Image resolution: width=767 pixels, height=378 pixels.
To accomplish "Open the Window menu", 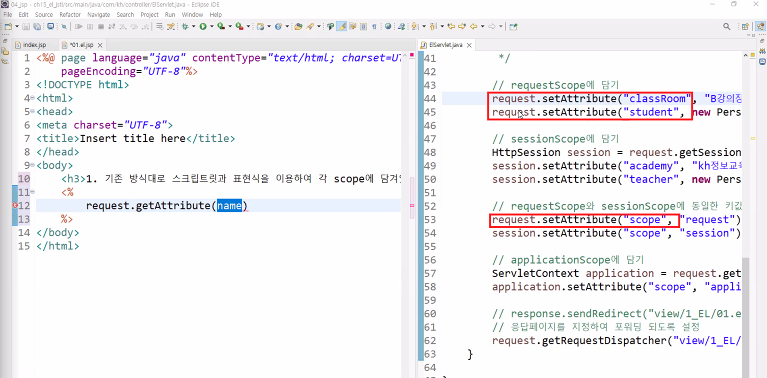I will [192, 15].
